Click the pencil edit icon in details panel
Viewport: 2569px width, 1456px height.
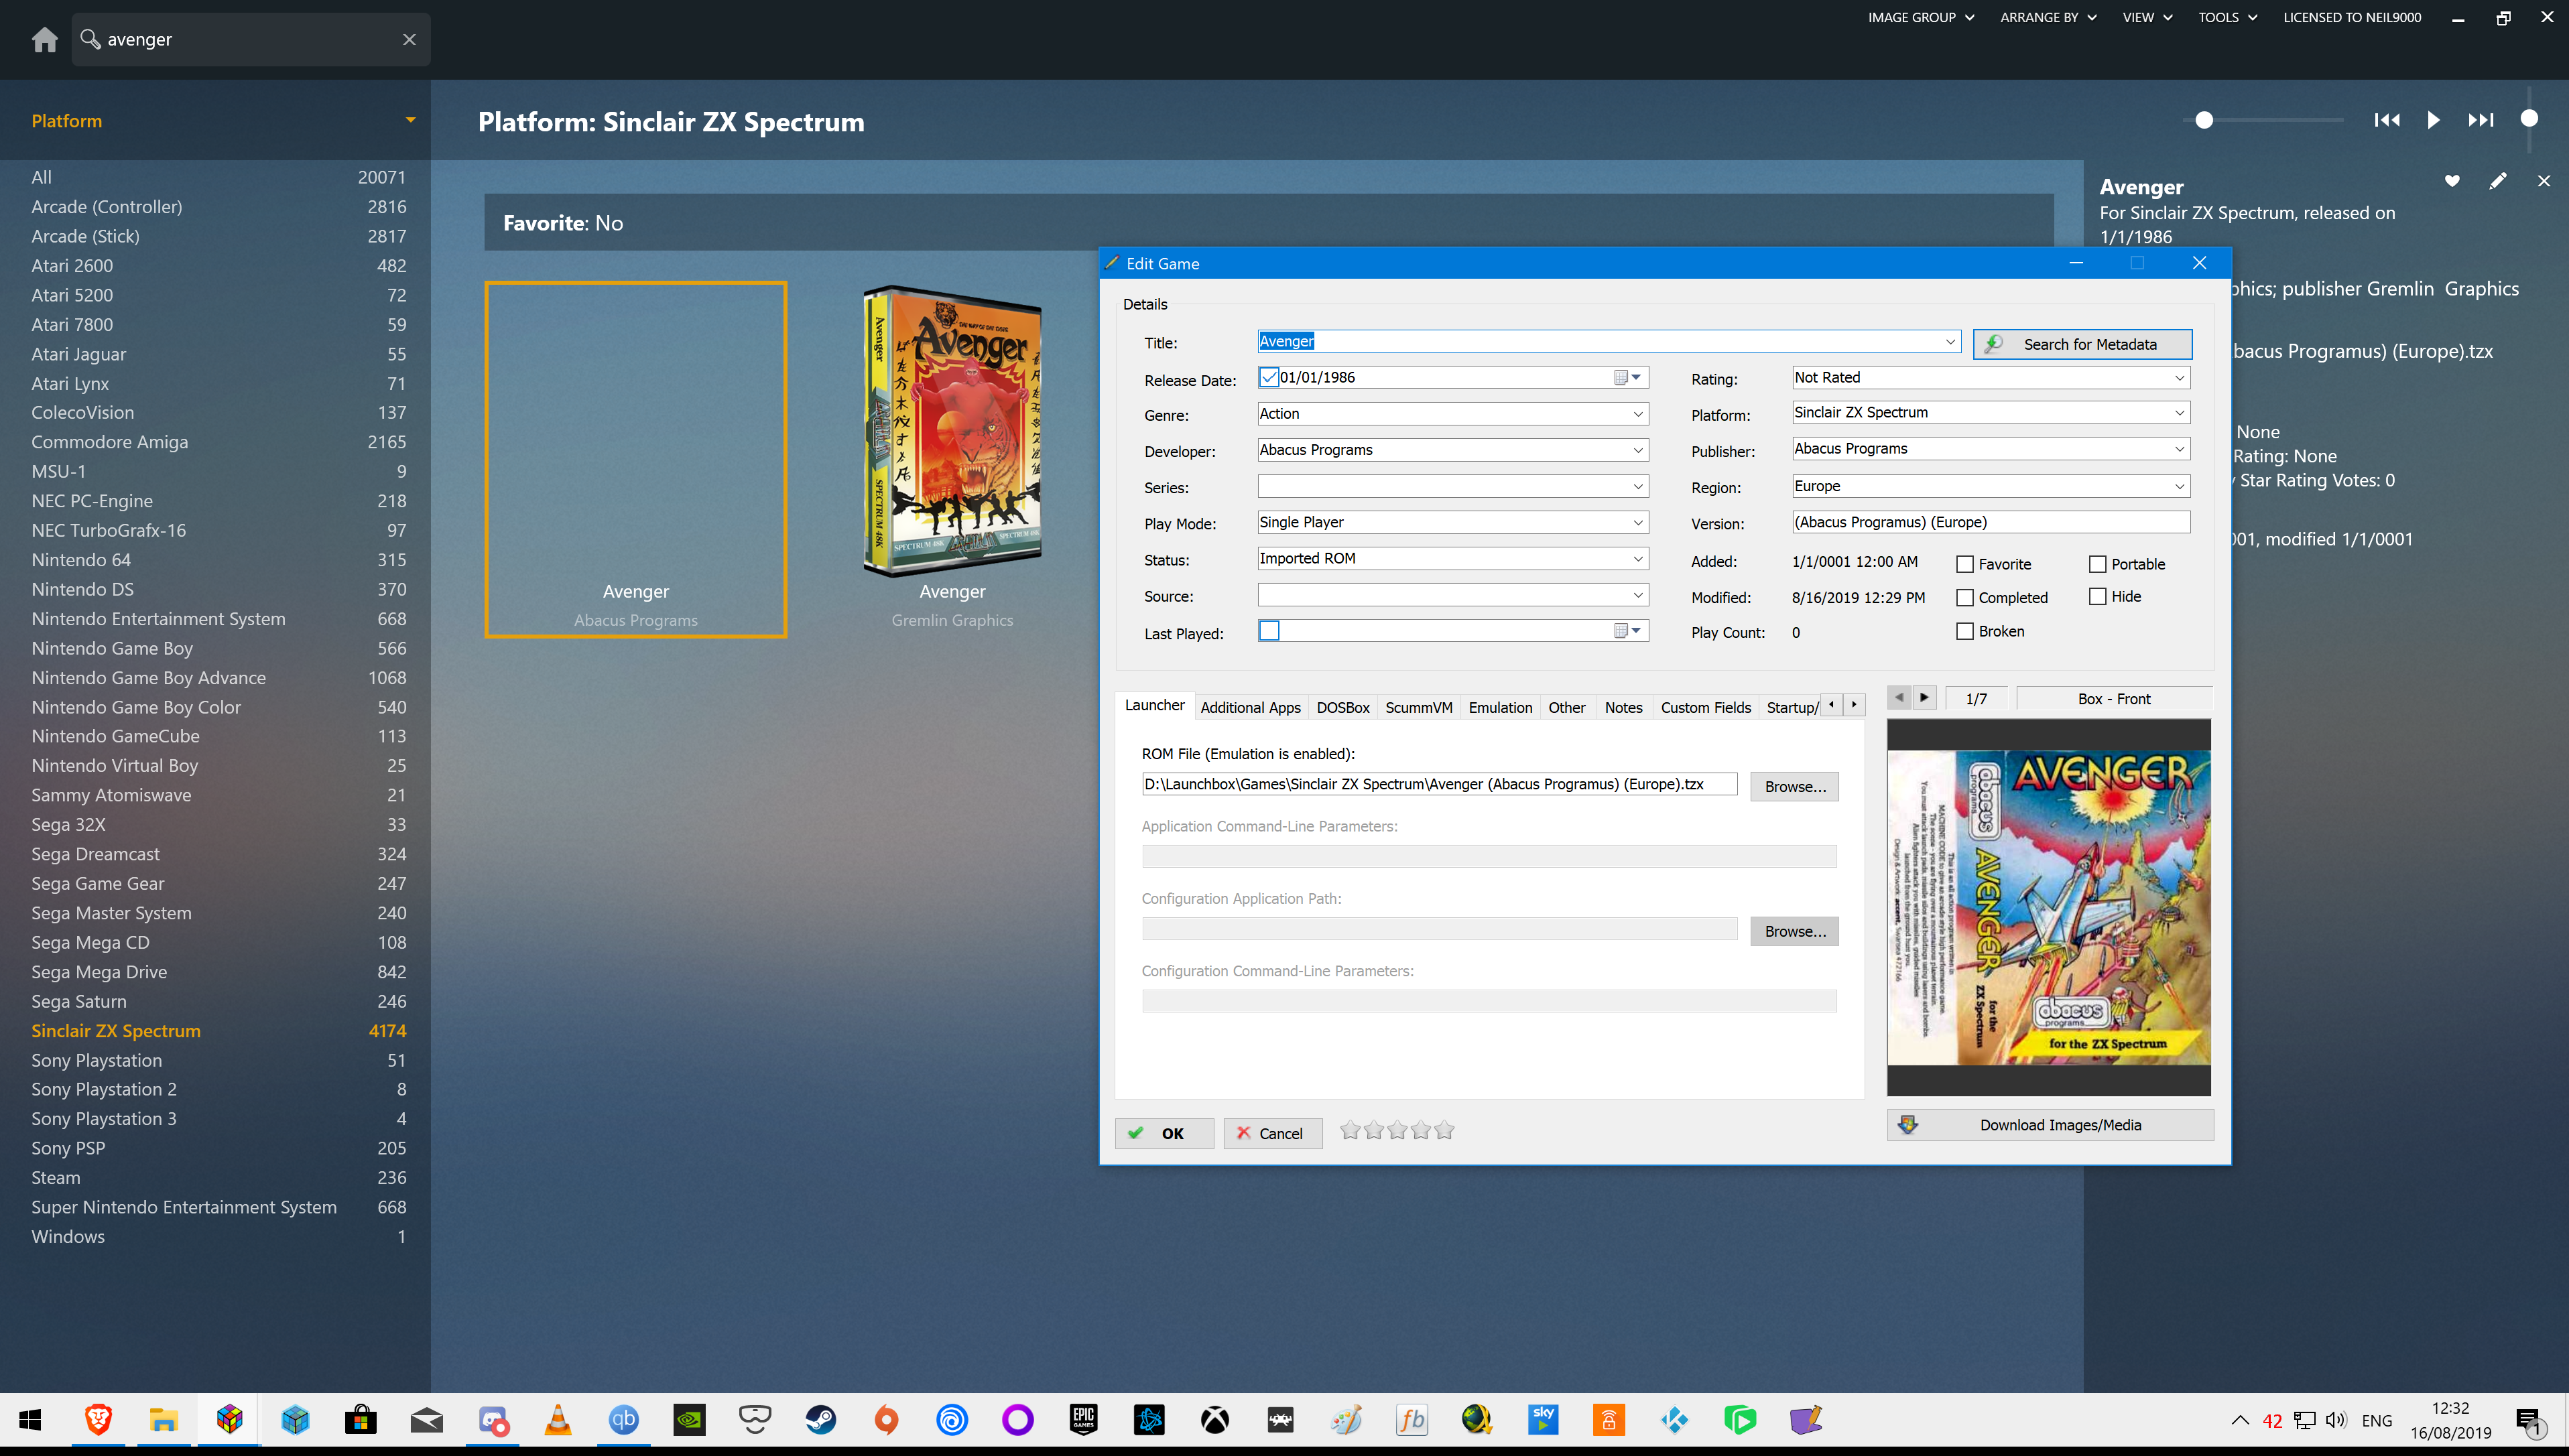tap(2497, 181)
